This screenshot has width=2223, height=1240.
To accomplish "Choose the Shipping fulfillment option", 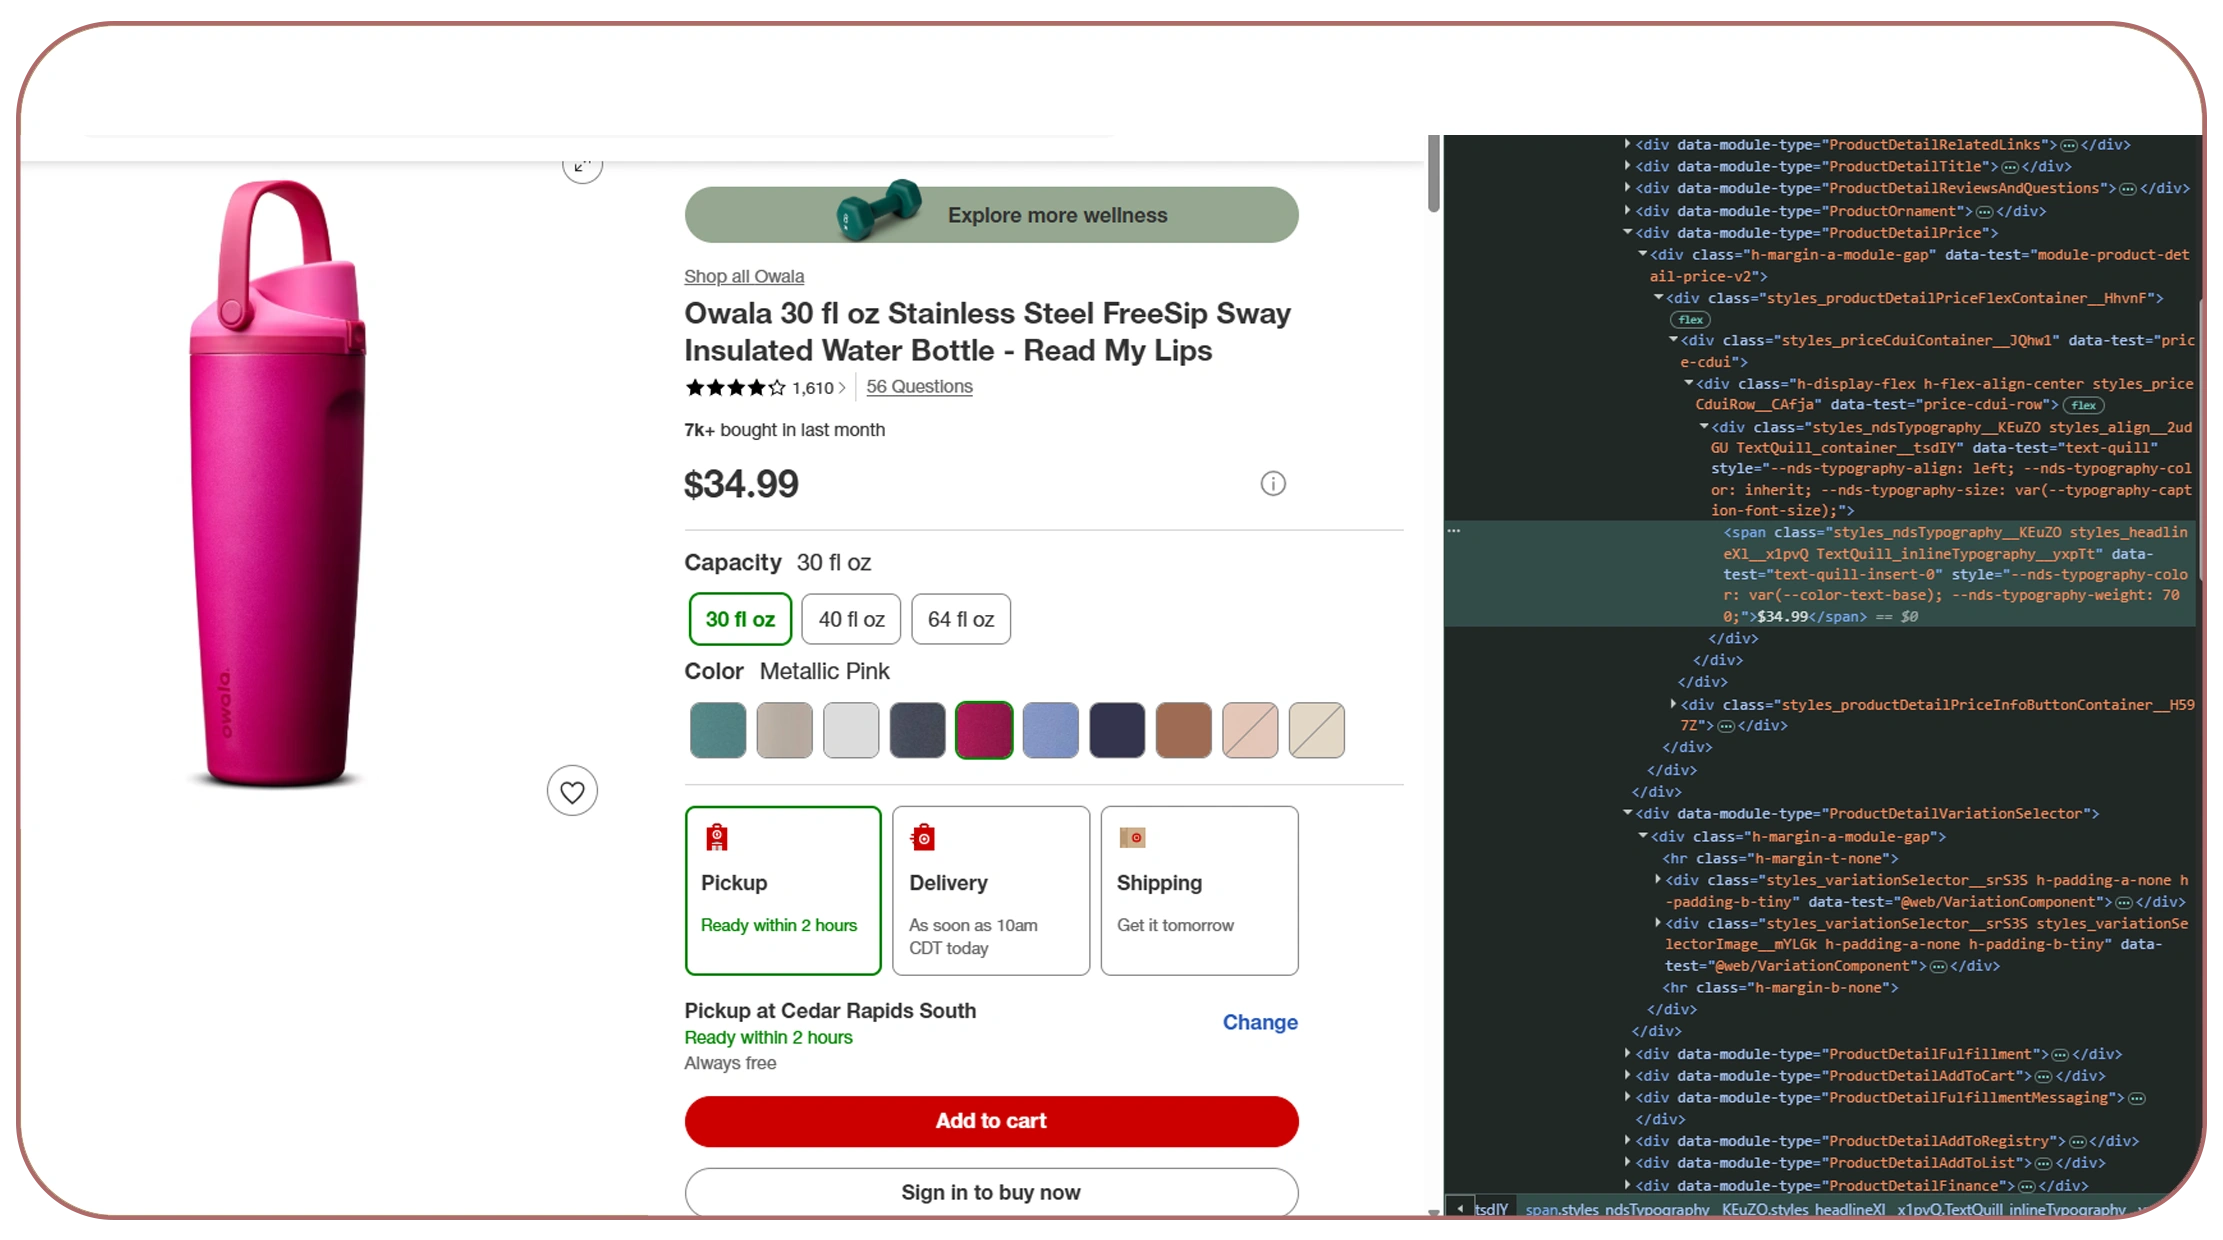I will pyautogui.click(x=1199, y=890).
